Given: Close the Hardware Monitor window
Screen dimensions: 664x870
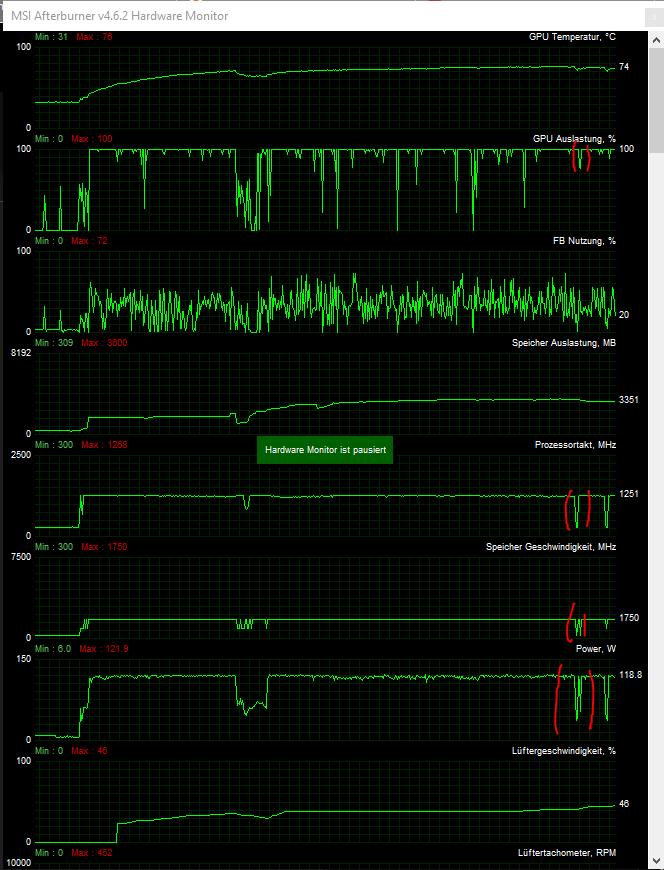Looking at the screenshot, I should [655, 17].
